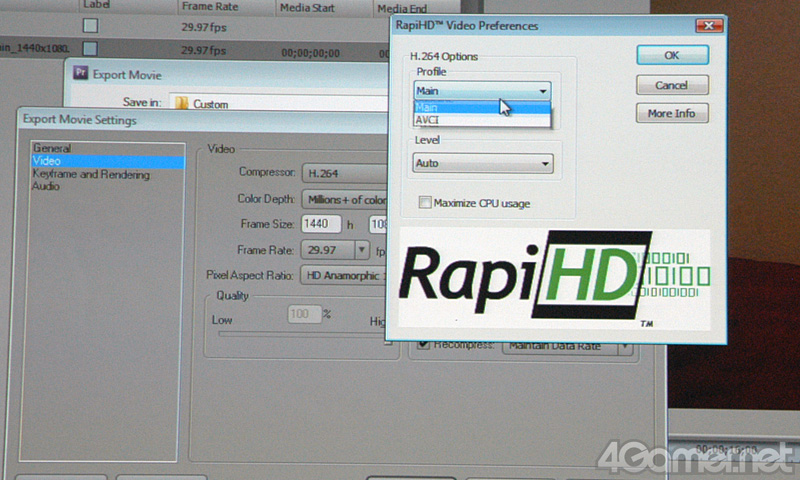The height and width of the screenshot is (480, 800).
Task: Enable the Maximize CPU usage checkbox
Action: pyautogui.click(x=425, y=203)
